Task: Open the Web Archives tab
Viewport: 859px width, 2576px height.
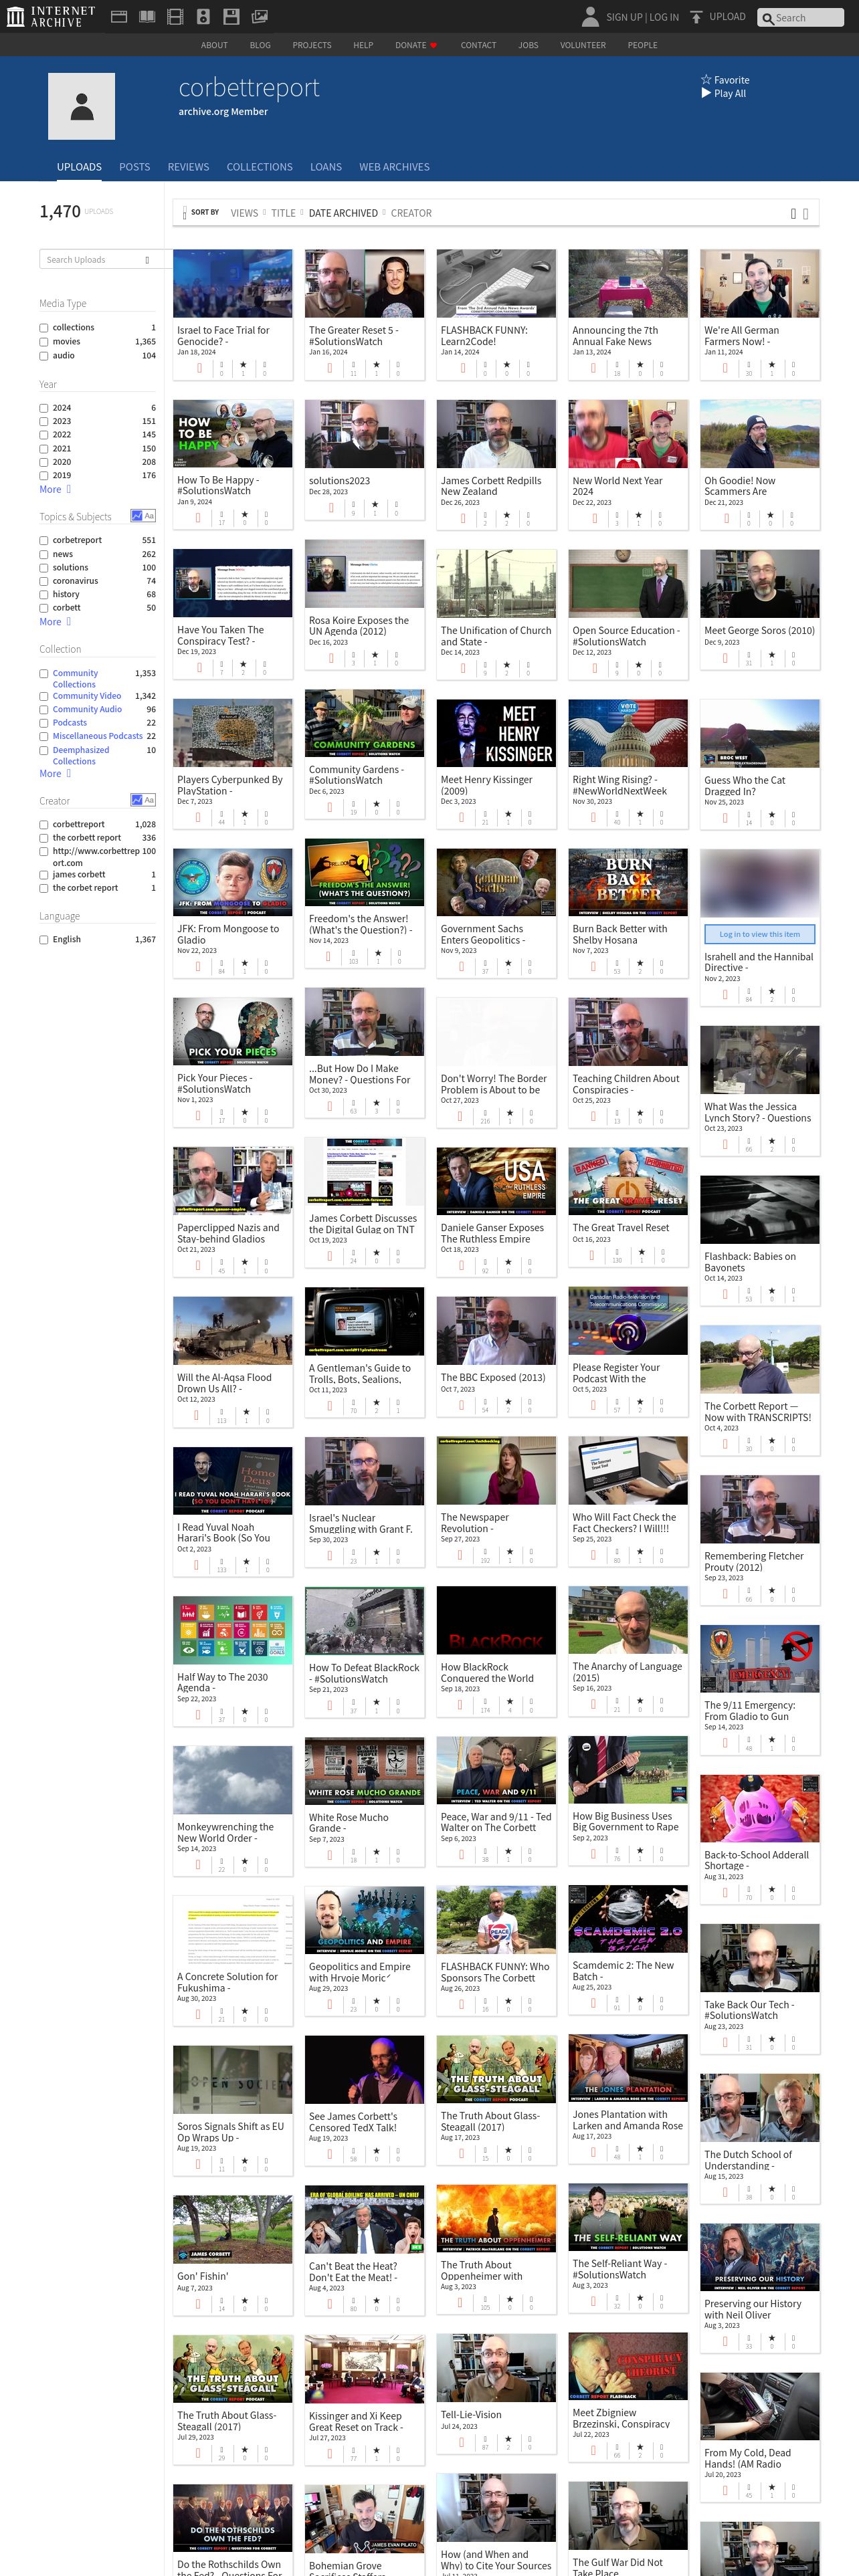Action: click(x=394, y=167)
